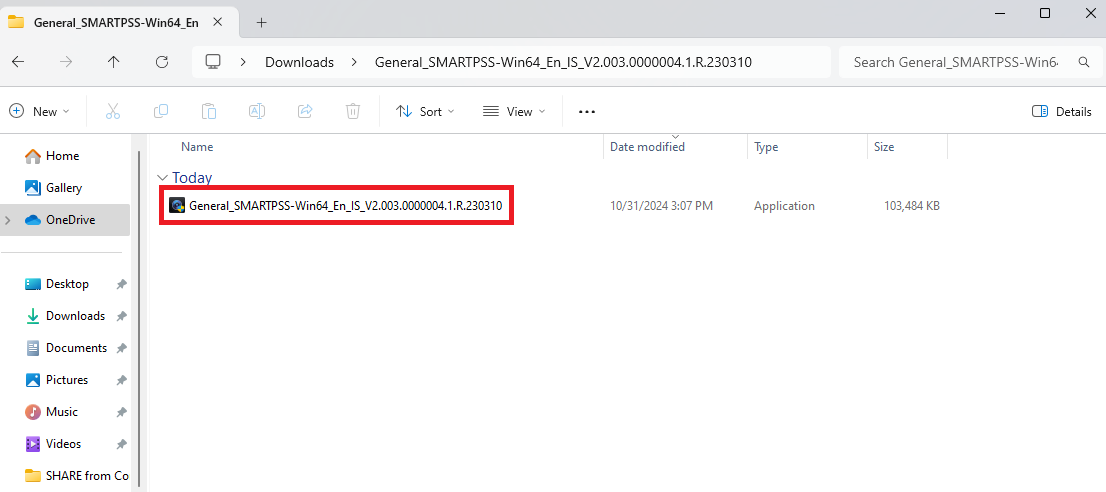1106x492 pixels.
Task: Click the 103,484 KB size cell
Action: pos(911,206)
